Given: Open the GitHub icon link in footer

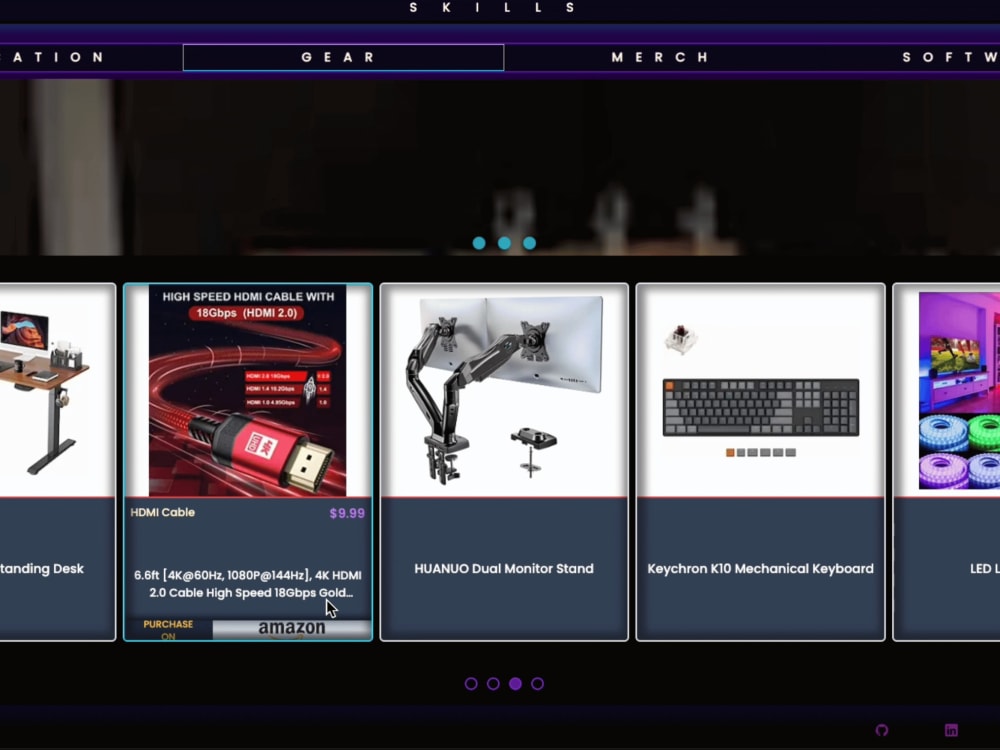Looking at the screenshot, I should tap(881, 730).
